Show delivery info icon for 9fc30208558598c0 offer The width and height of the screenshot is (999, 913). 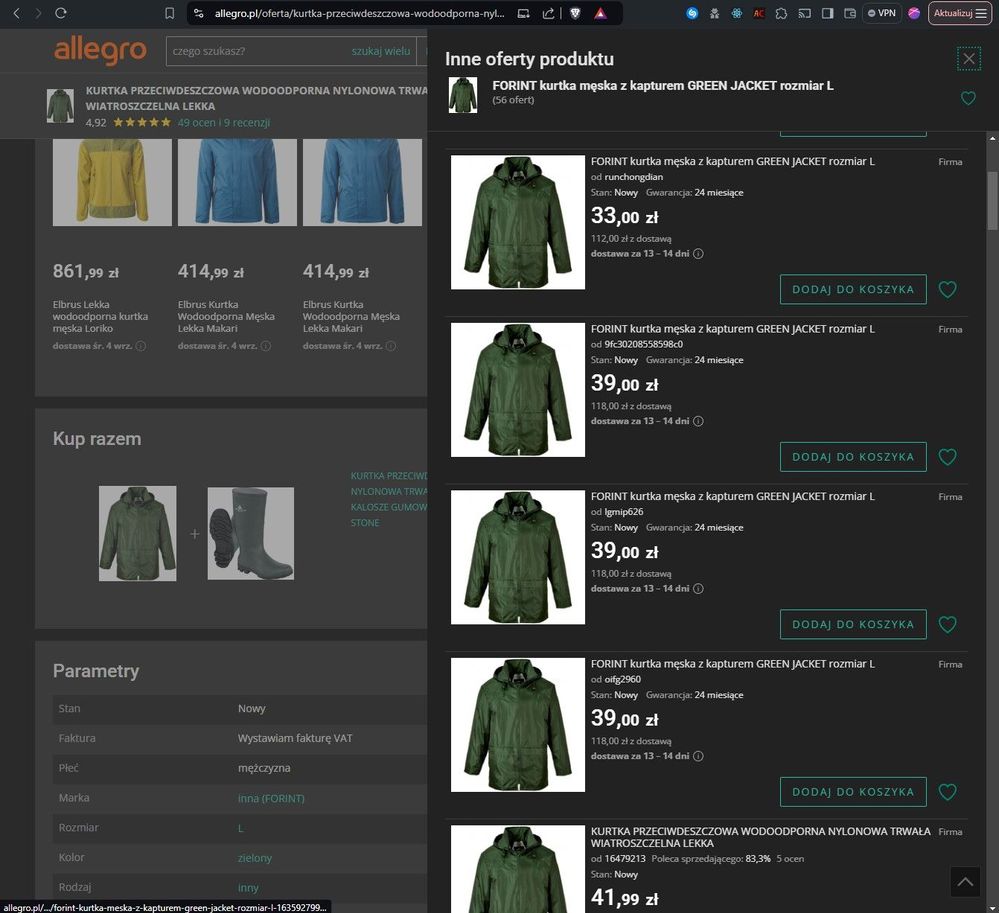(698, 421)
